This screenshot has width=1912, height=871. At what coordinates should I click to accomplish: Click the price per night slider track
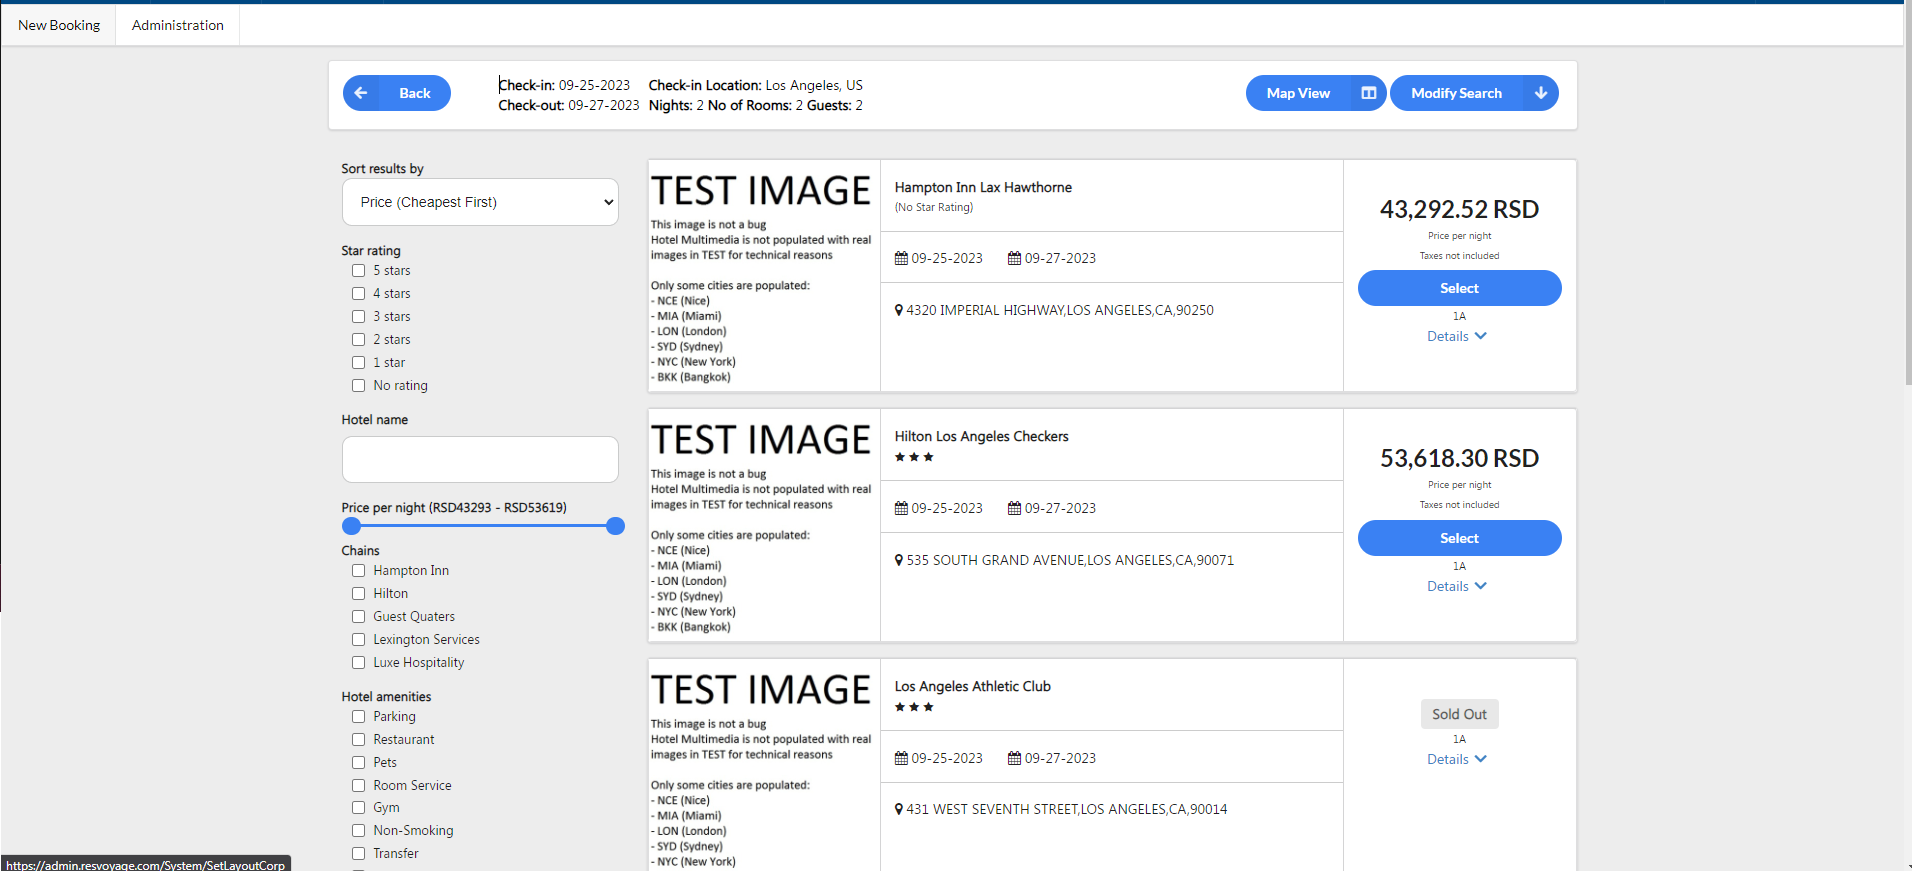tap(483, 526)
